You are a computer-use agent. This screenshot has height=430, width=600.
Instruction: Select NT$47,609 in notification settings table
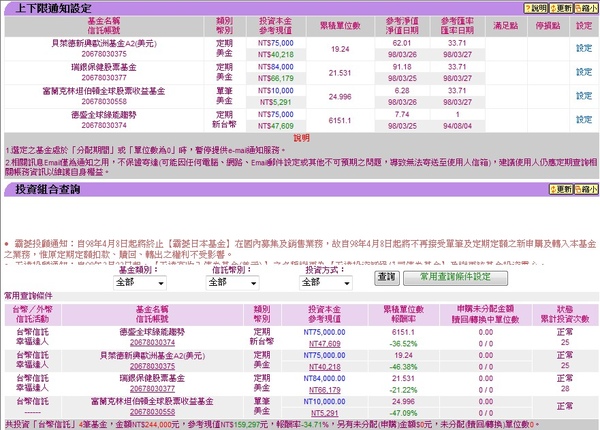pyautogui.click(x=276, y=126)
